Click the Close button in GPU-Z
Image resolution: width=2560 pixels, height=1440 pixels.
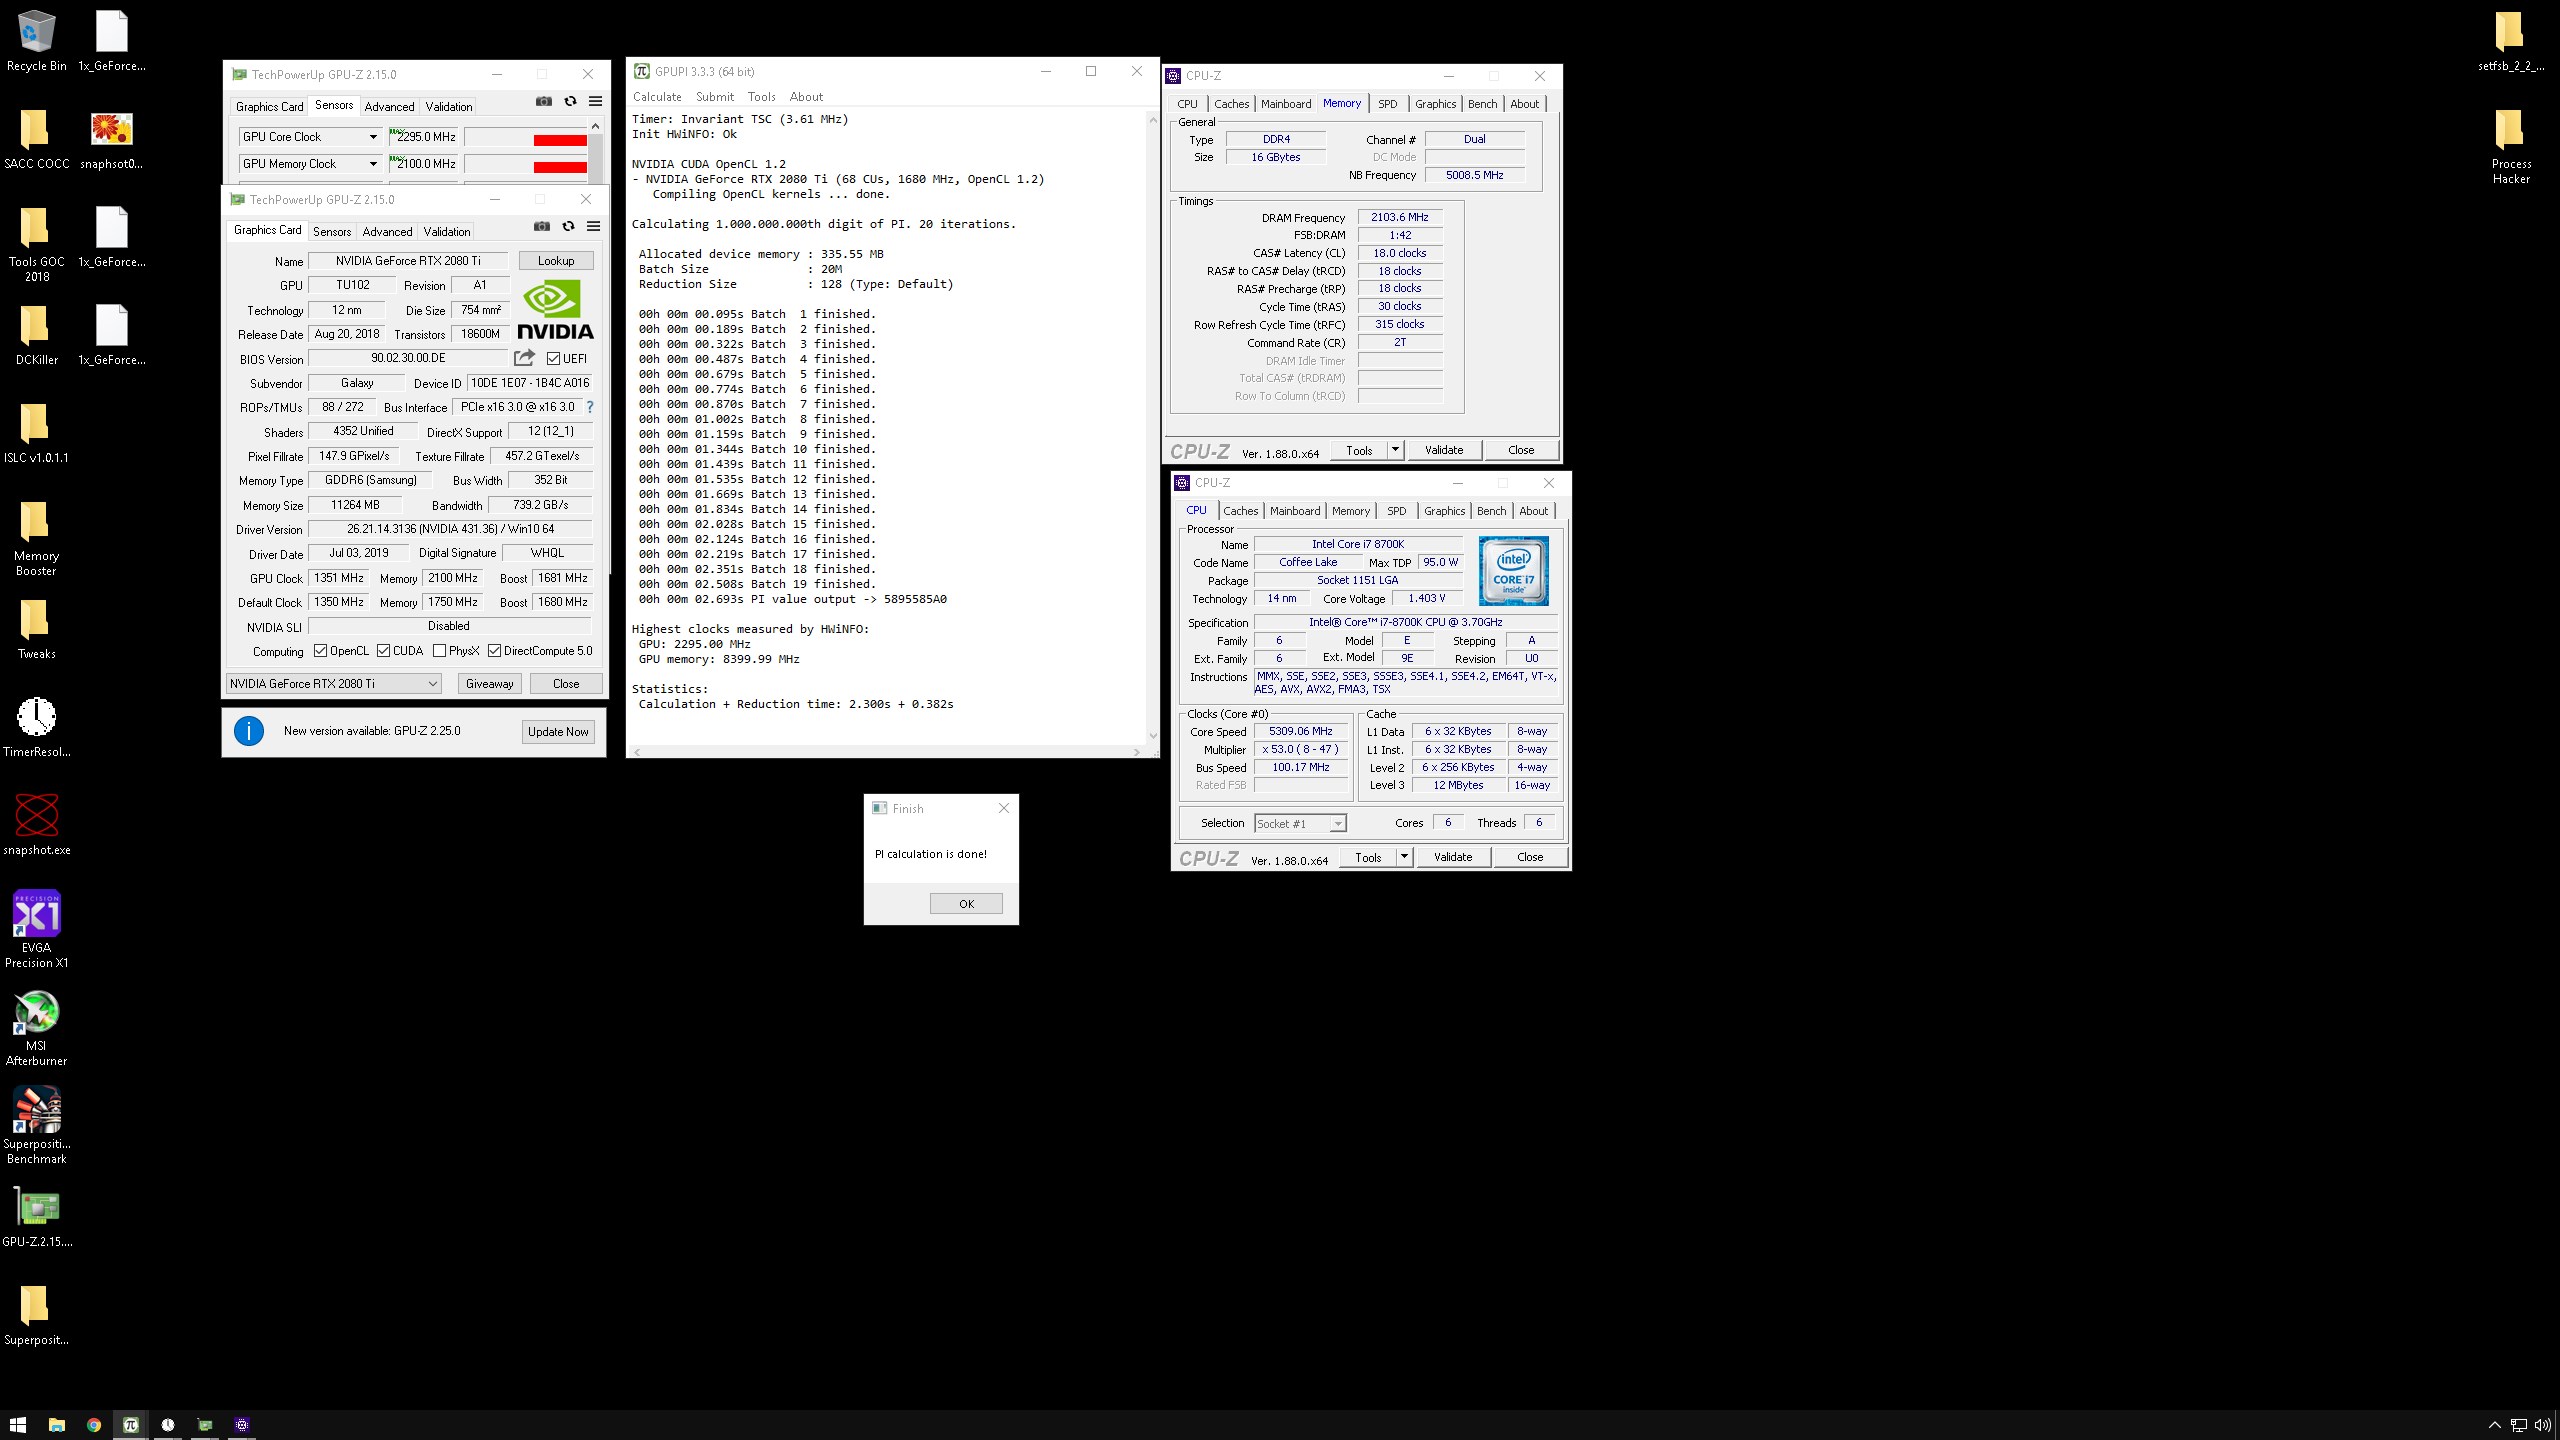(x=566, y=684)
